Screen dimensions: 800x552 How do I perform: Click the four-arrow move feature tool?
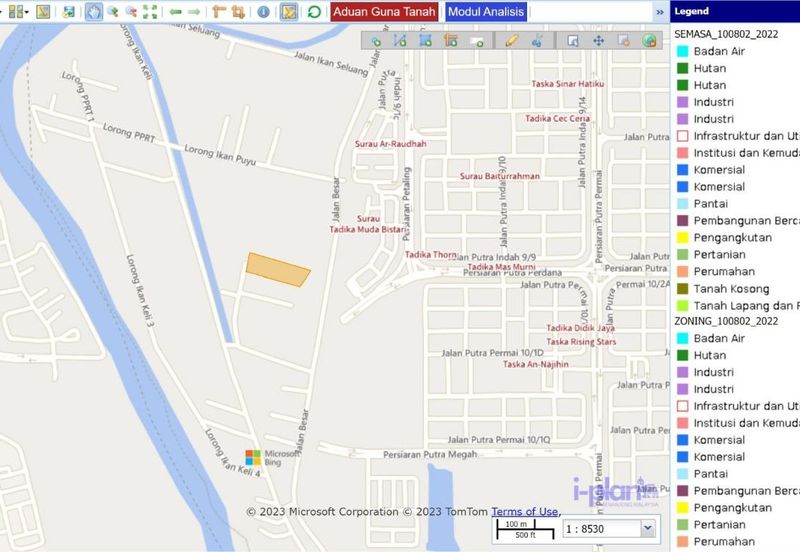pyautogui.click(x=598, y=41)
